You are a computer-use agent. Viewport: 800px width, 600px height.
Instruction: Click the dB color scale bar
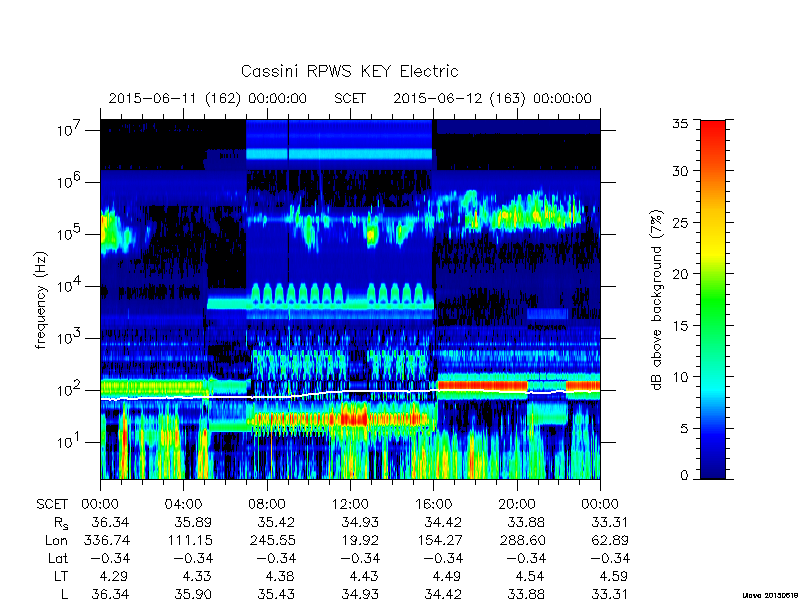point(713,299)
